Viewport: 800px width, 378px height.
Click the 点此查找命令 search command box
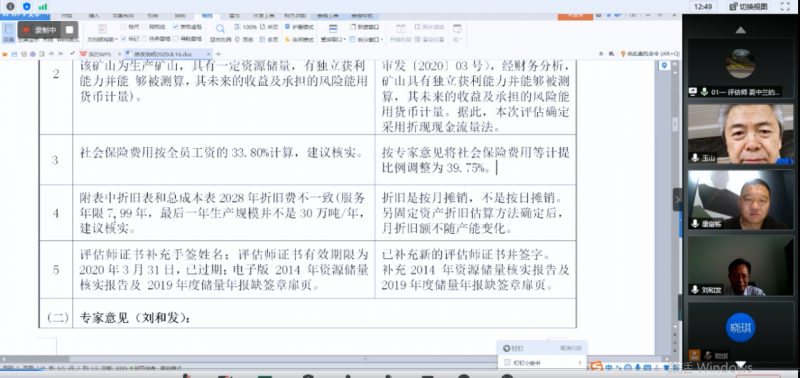[x=650, y=54]
